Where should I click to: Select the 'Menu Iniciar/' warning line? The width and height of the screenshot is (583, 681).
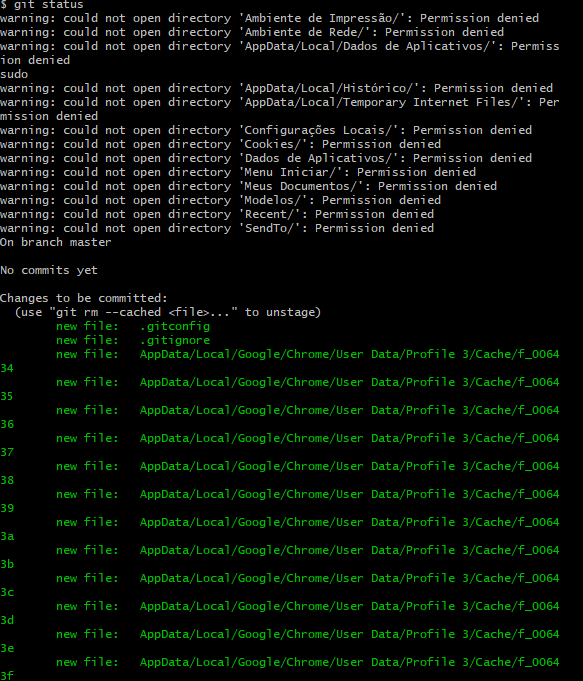pos(238,172)
